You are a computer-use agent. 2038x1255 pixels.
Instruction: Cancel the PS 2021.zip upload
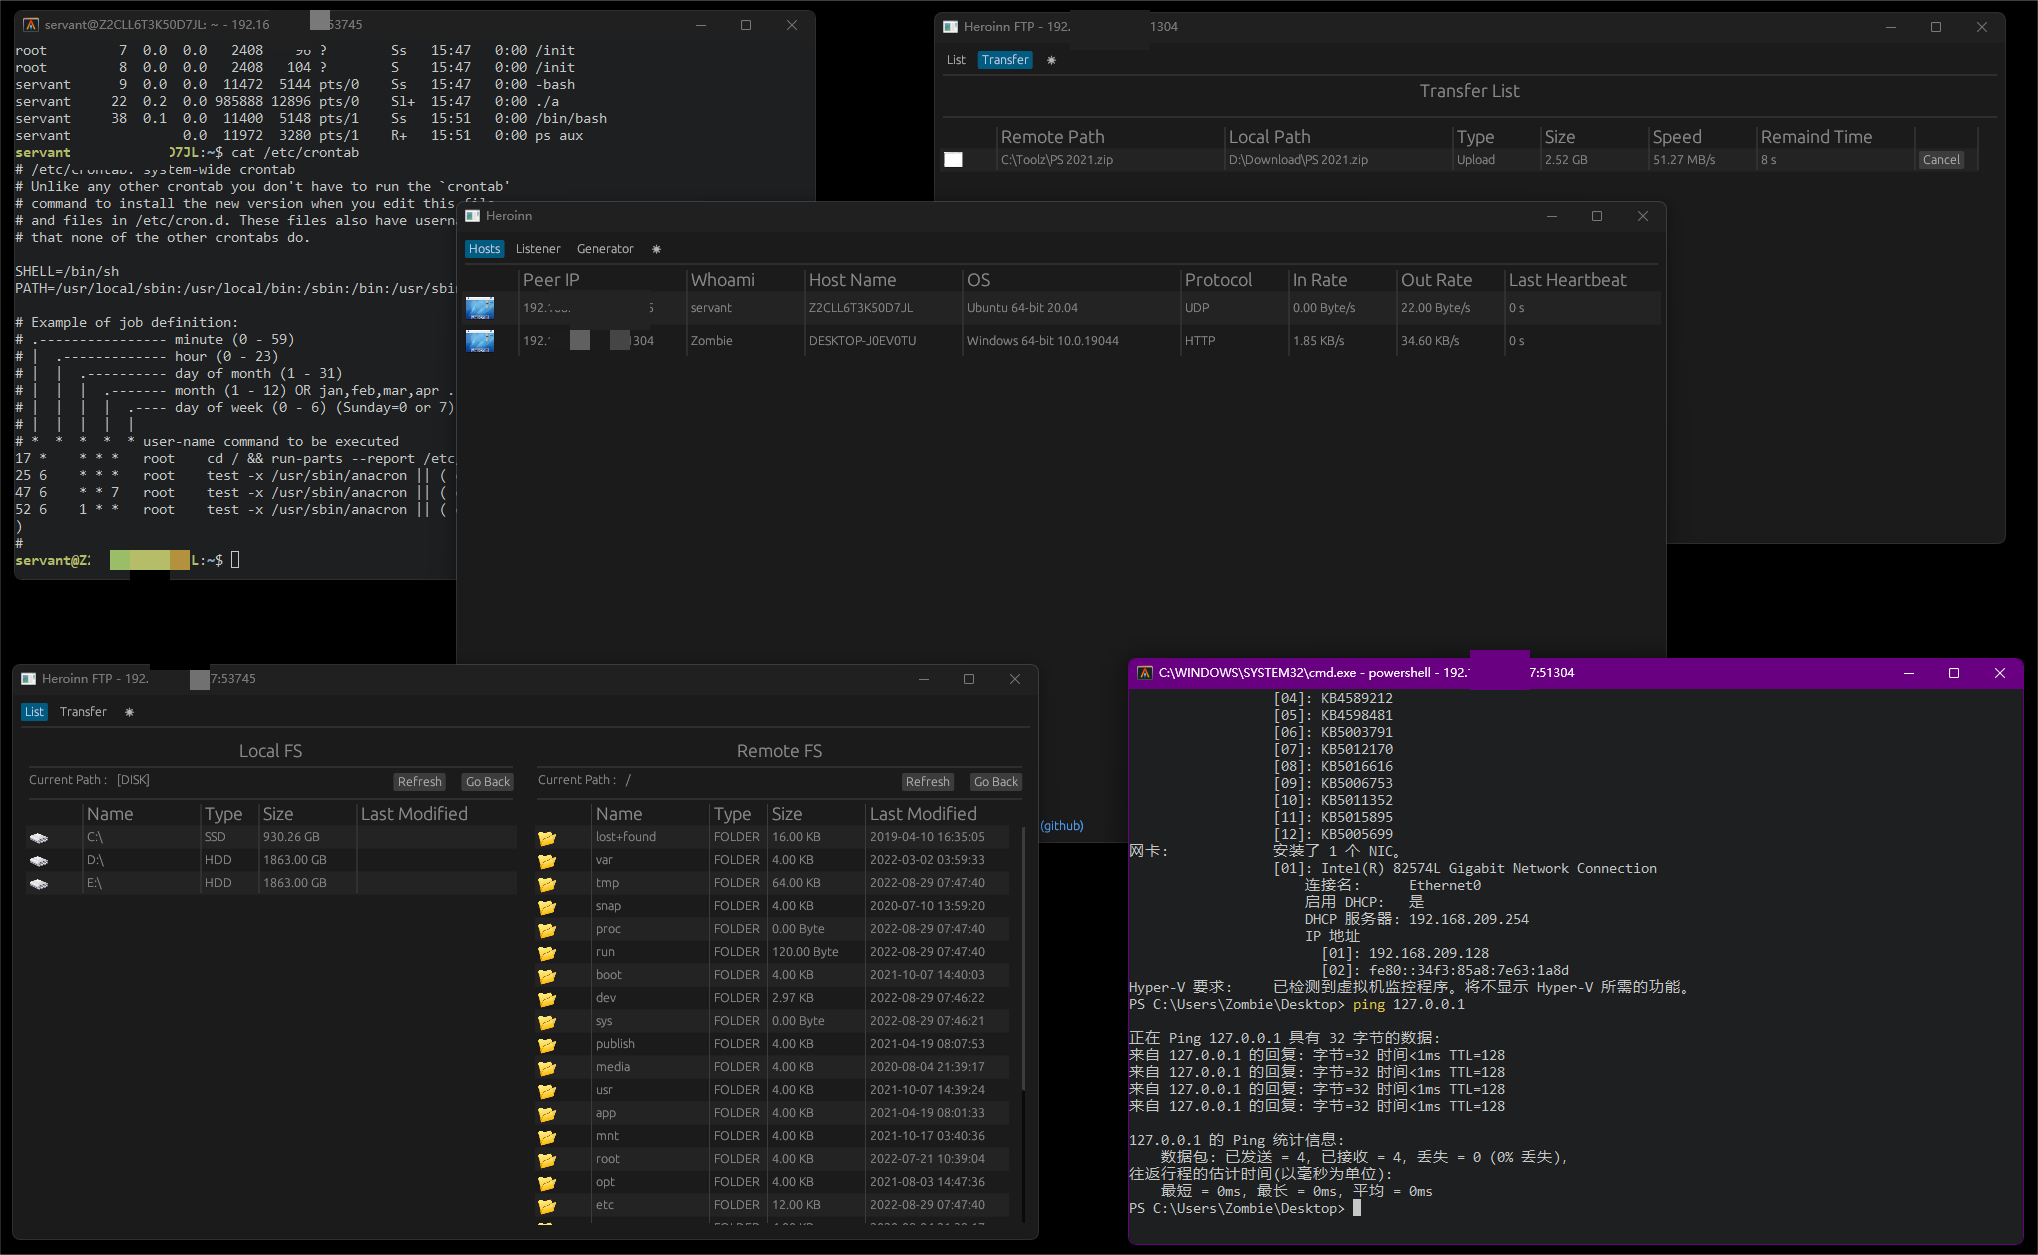click(x=1940, y=160)
